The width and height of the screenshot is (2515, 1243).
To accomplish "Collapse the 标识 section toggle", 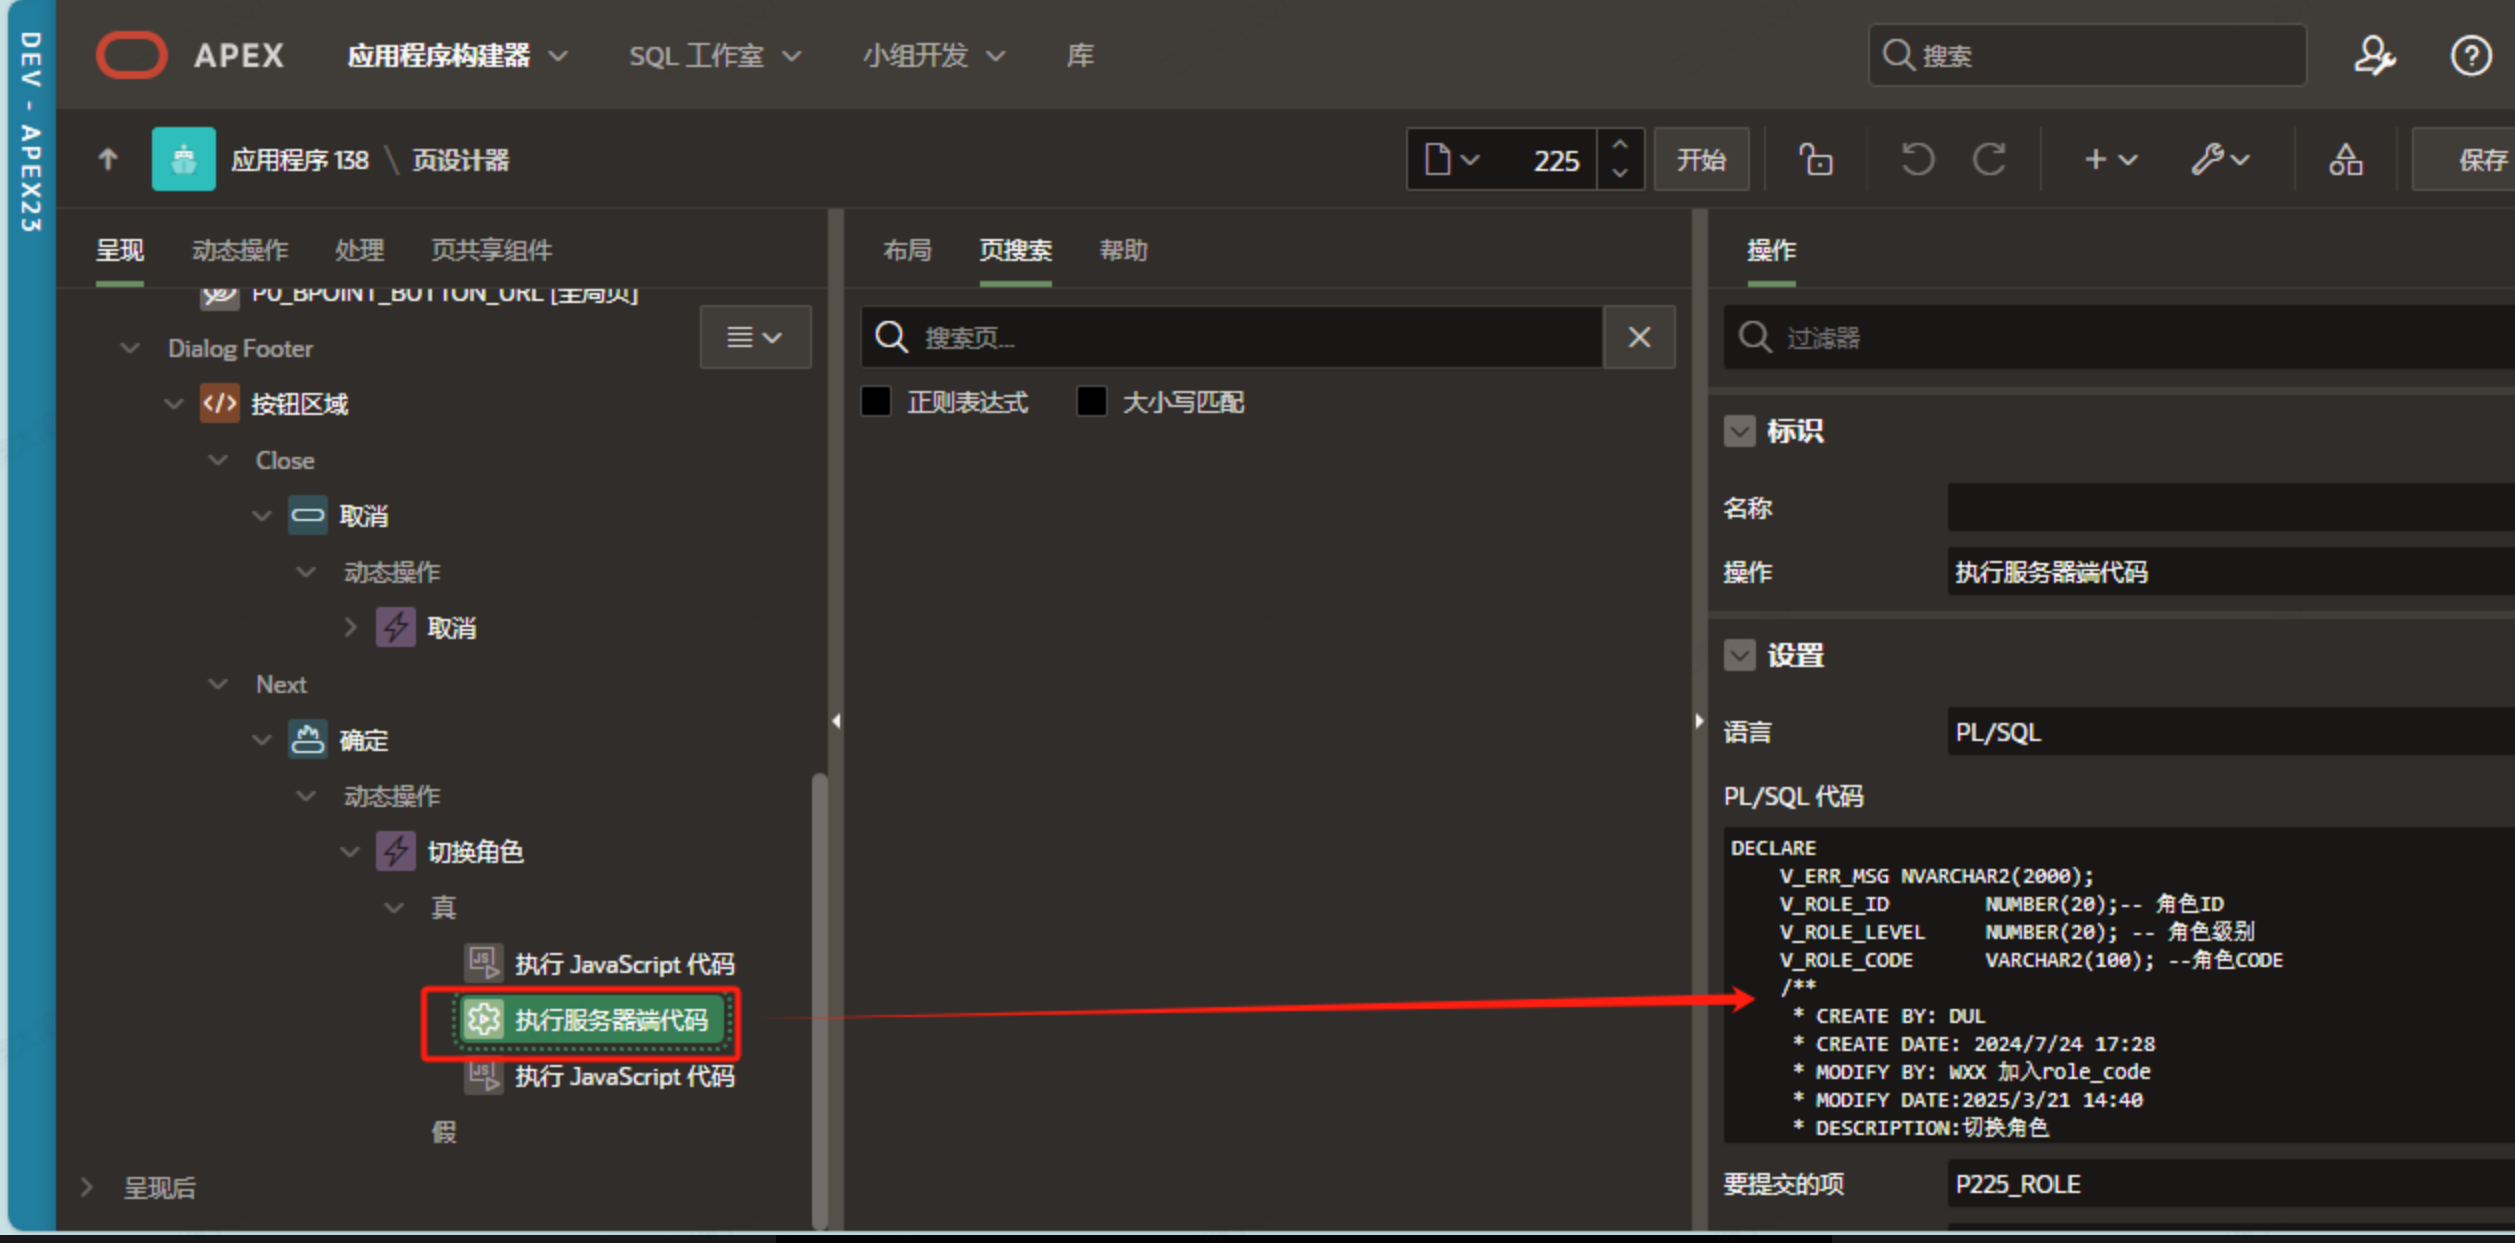I will point(1739,431).
